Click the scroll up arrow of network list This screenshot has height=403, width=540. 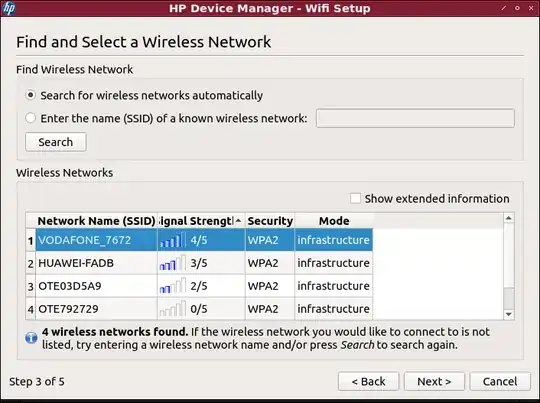509,218
